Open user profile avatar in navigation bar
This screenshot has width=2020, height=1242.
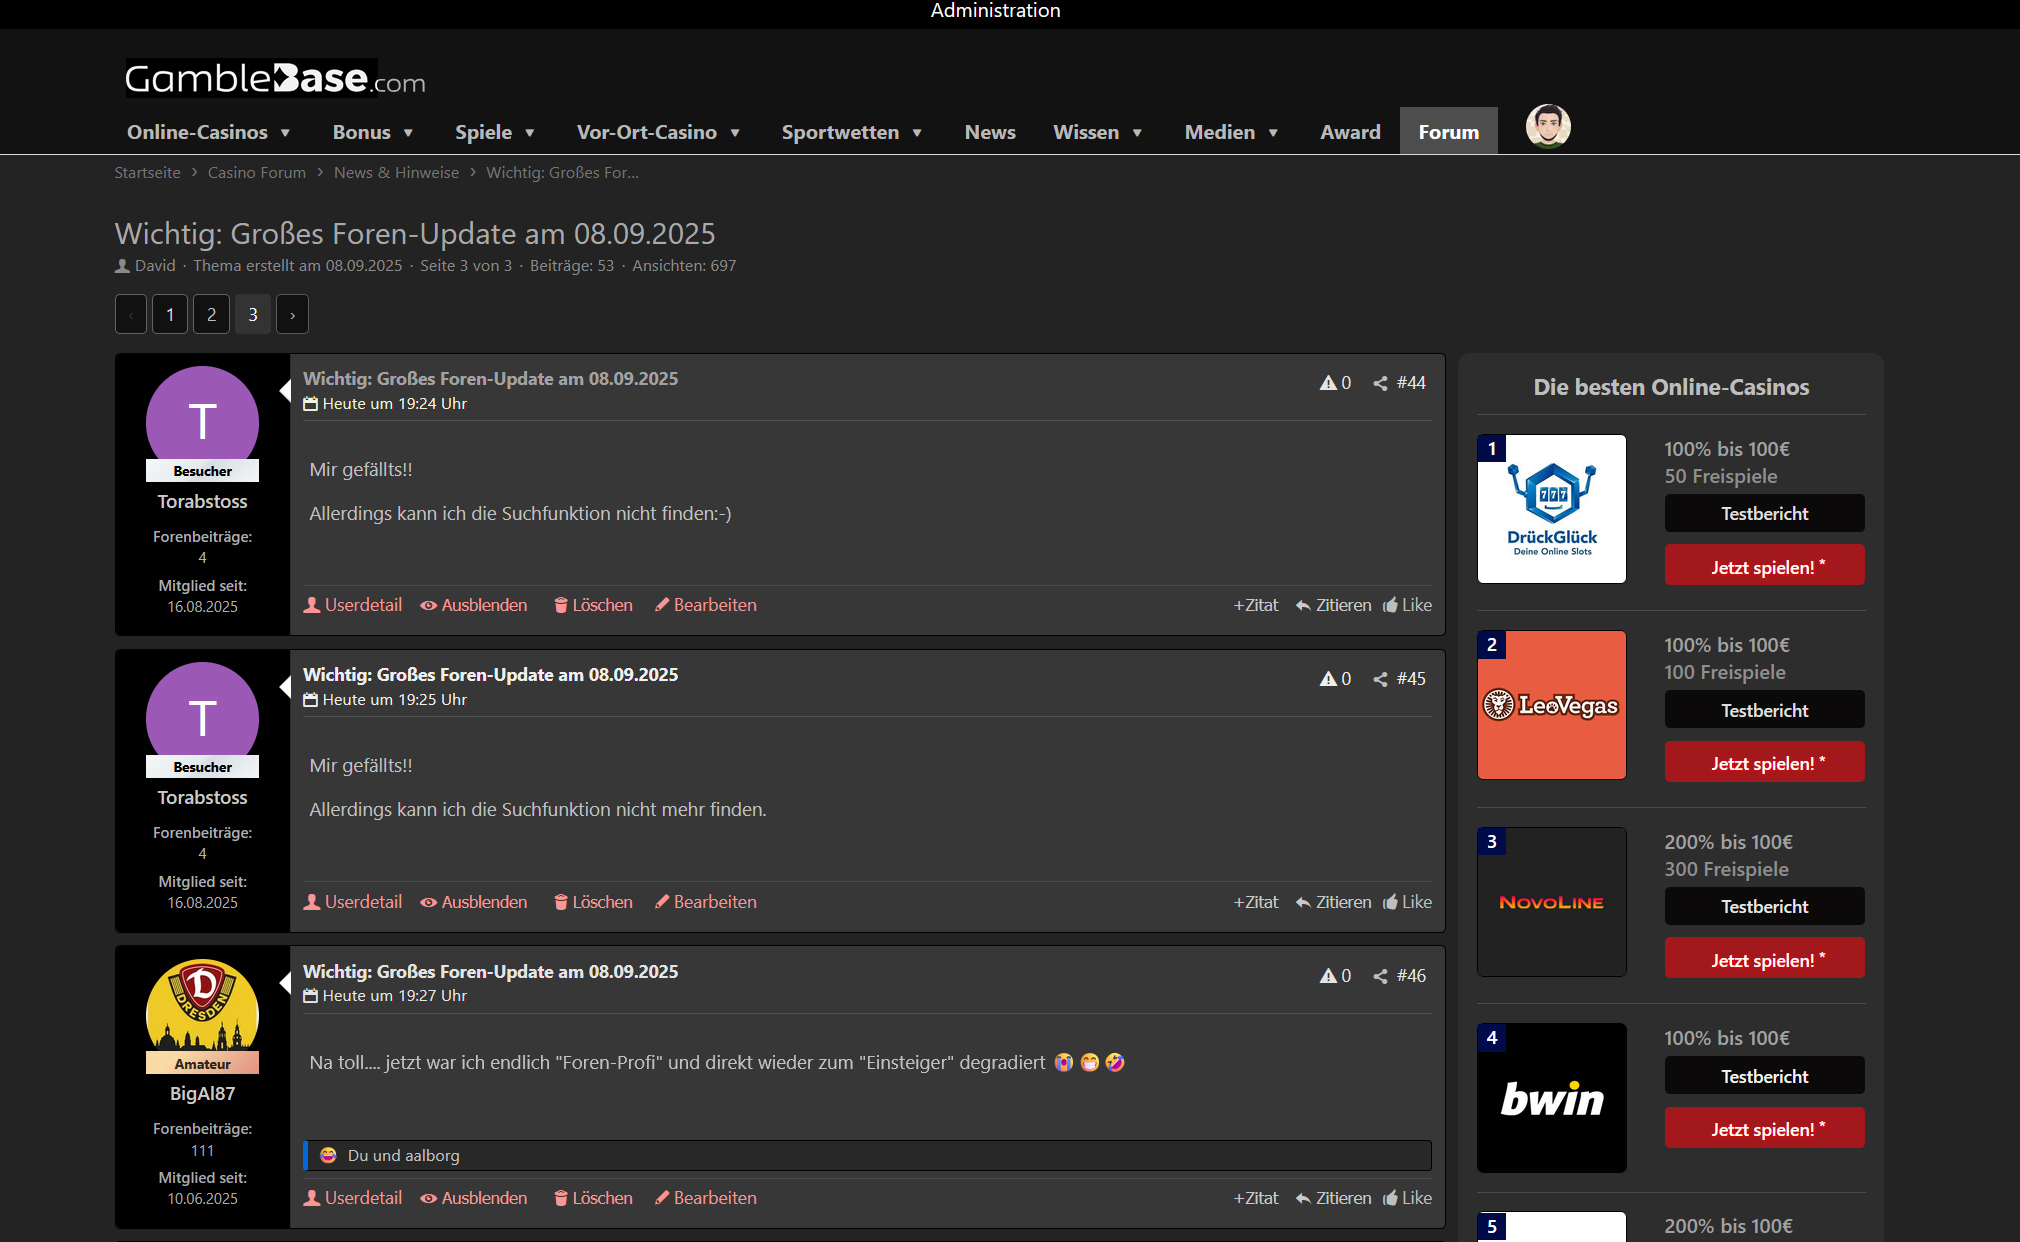1547,127
